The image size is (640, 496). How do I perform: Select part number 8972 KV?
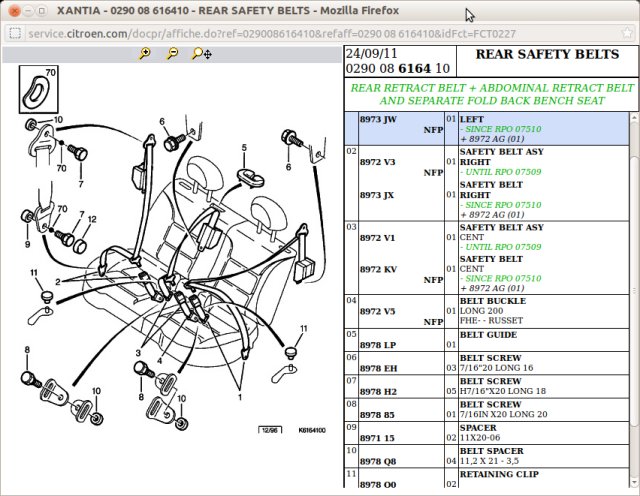pyautogui.click(x=378, y=269)
